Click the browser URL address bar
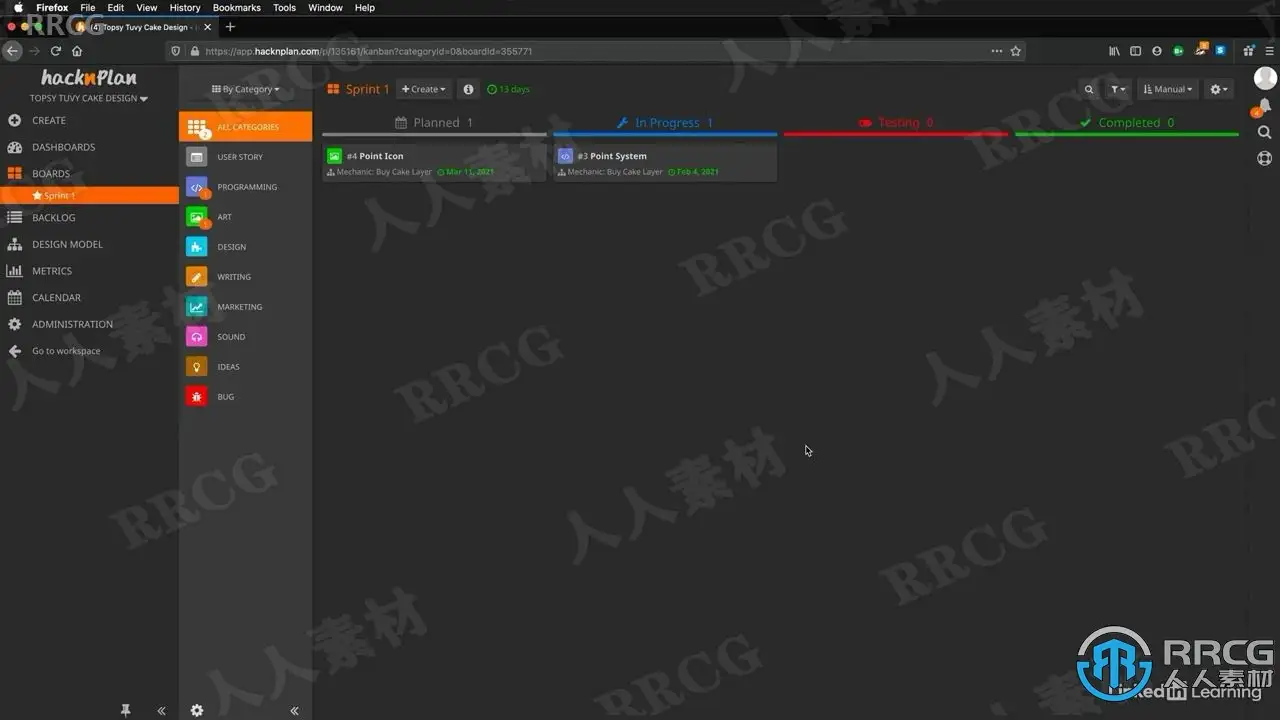 click(x=595, y=51)
